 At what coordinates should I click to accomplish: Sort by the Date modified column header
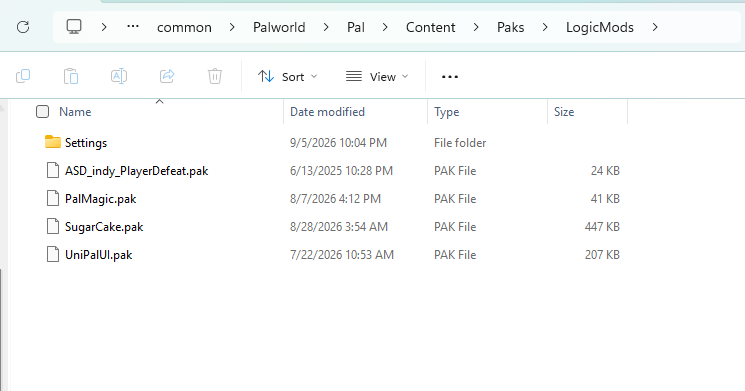point(327,112)
